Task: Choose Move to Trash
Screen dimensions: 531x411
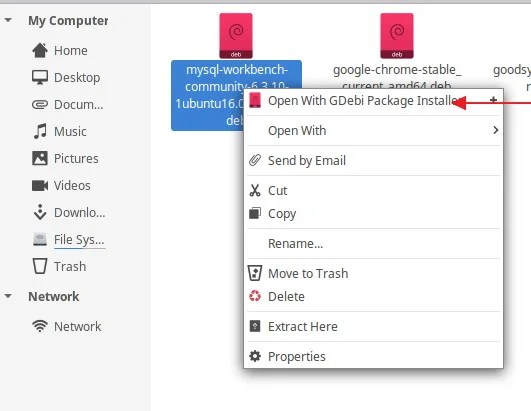Action: (x=374, y=274)
